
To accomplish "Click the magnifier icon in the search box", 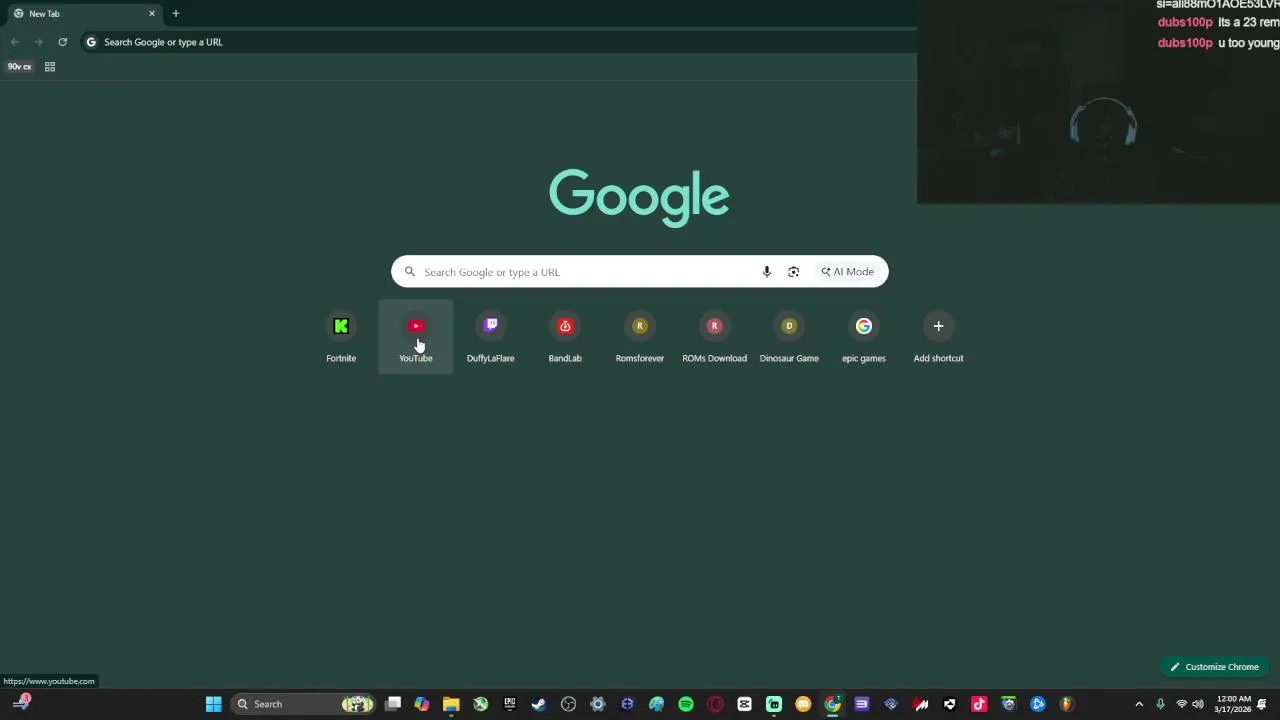I will pyautogui.click(x=410, y=272).
